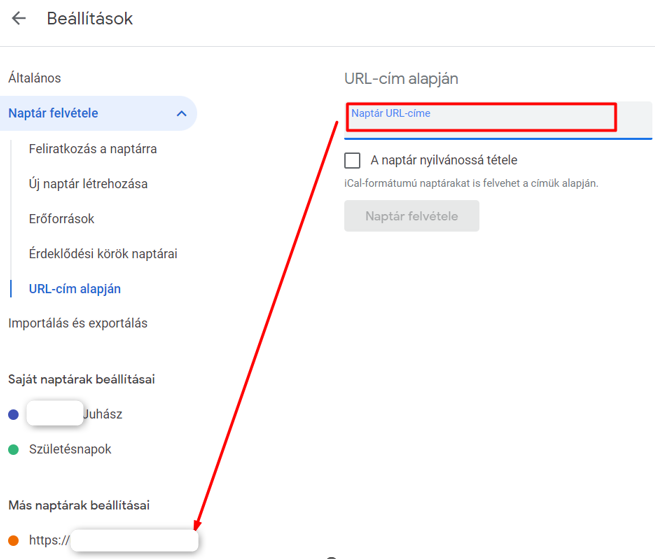The image size is (655, 559).
Task: Open Születésnapok calendar settings
Action: click(x=70, y=449)
